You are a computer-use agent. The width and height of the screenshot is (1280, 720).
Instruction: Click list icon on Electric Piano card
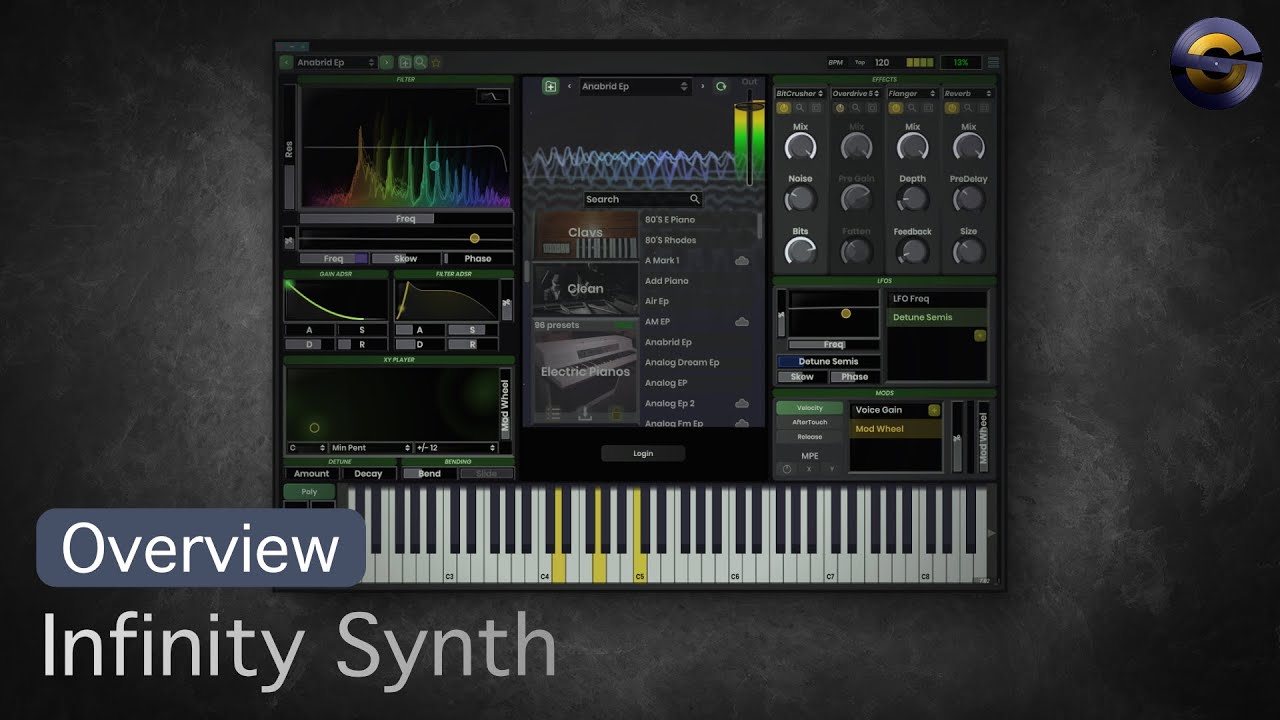(553, 413)
